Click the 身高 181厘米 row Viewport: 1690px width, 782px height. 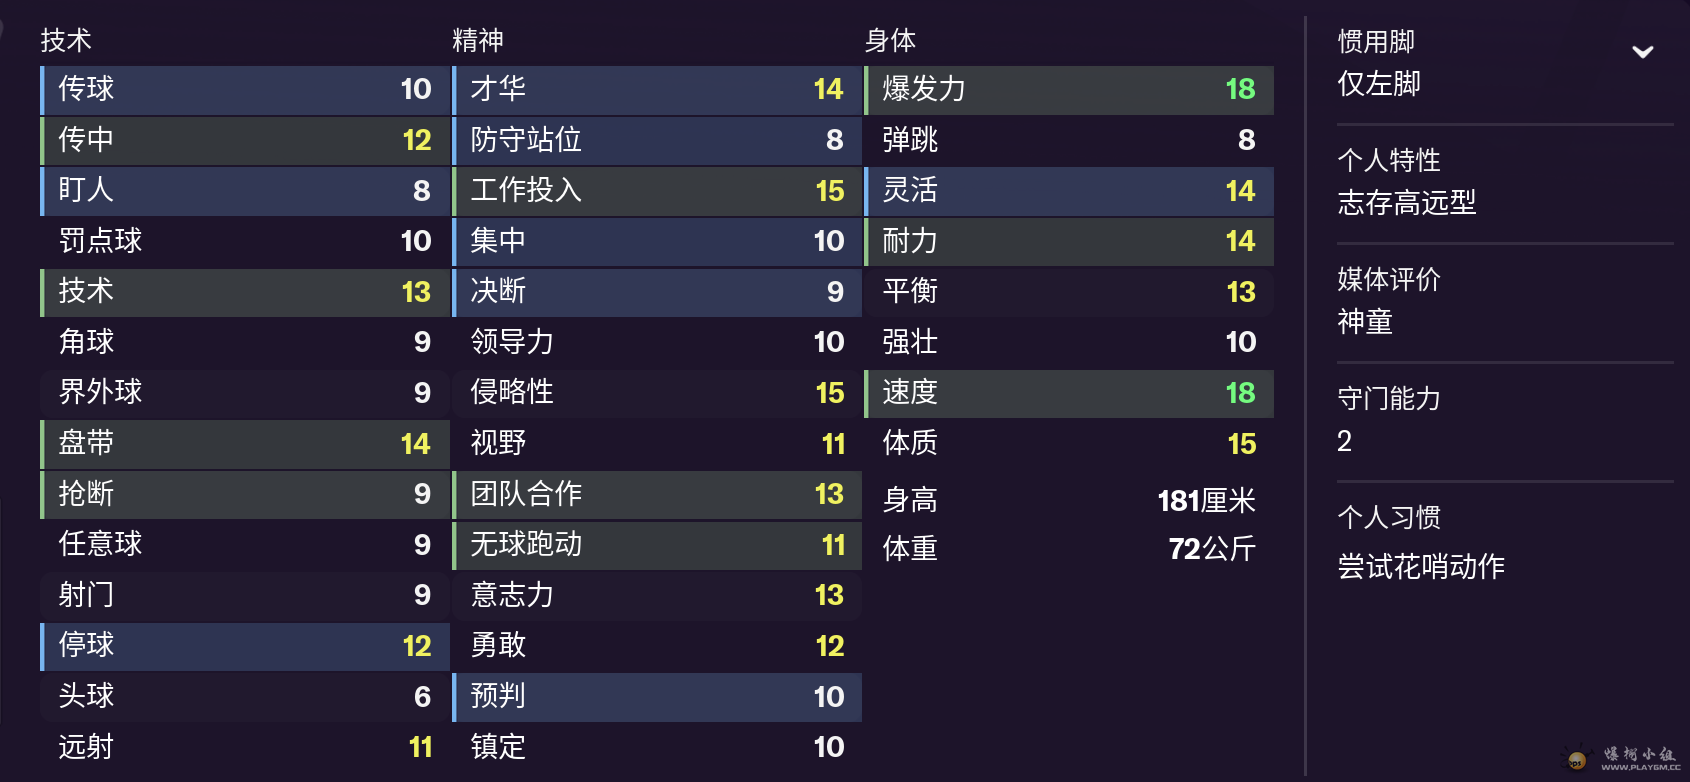tap(1069, 500)
